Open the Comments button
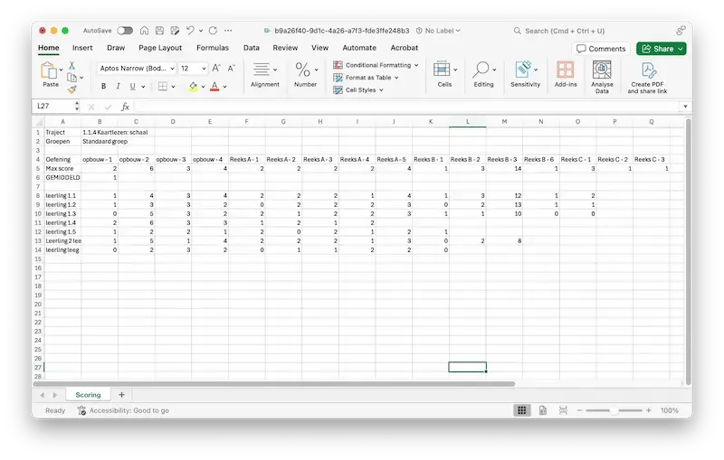Image resolution: width=724 pixels, height=460 pixels. (601, 48)
